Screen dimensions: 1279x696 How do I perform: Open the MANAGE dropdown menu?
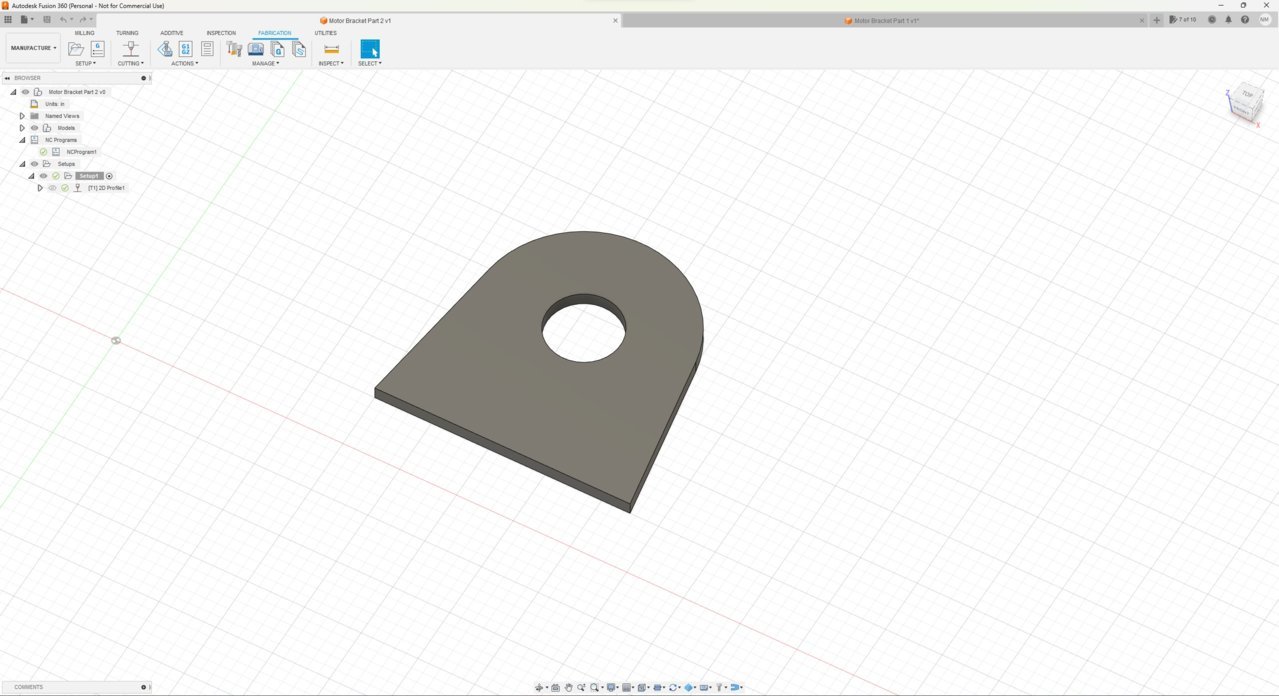pyautogui.click(x=265, y=63)
